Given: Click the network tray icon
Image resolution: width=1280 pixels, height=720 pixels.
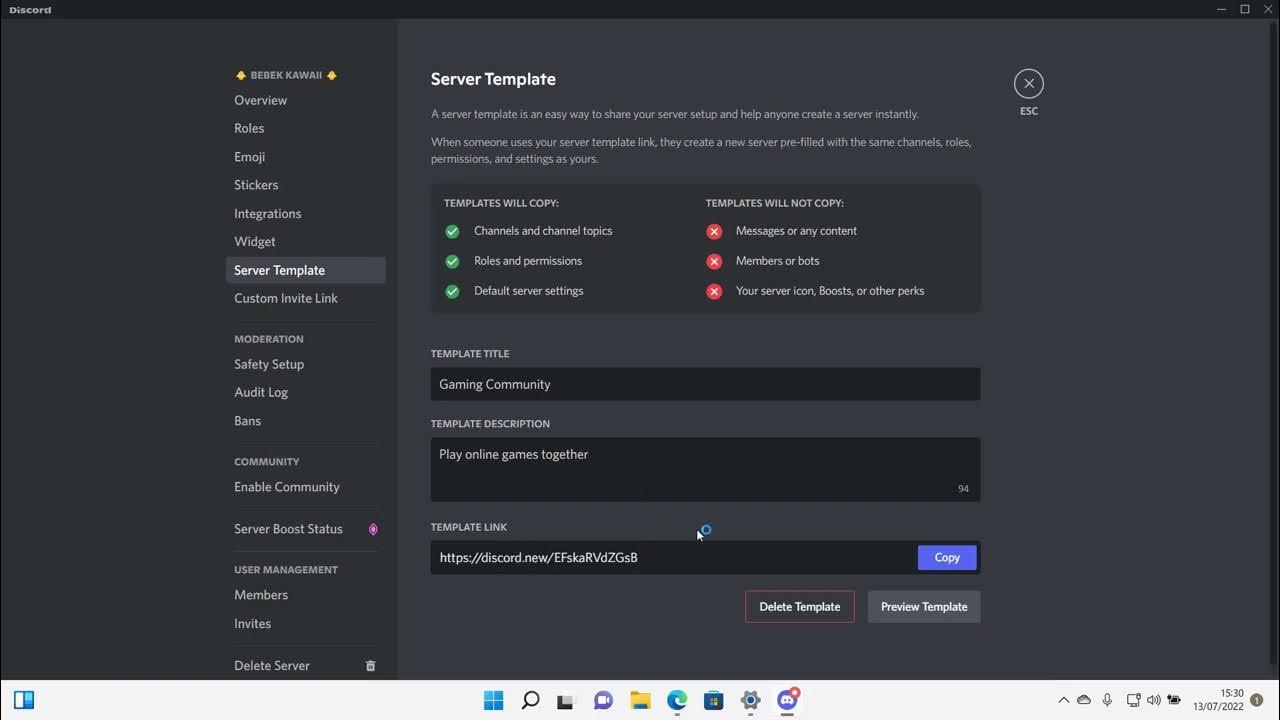Looking at the screenshot, I should 1133,700.
